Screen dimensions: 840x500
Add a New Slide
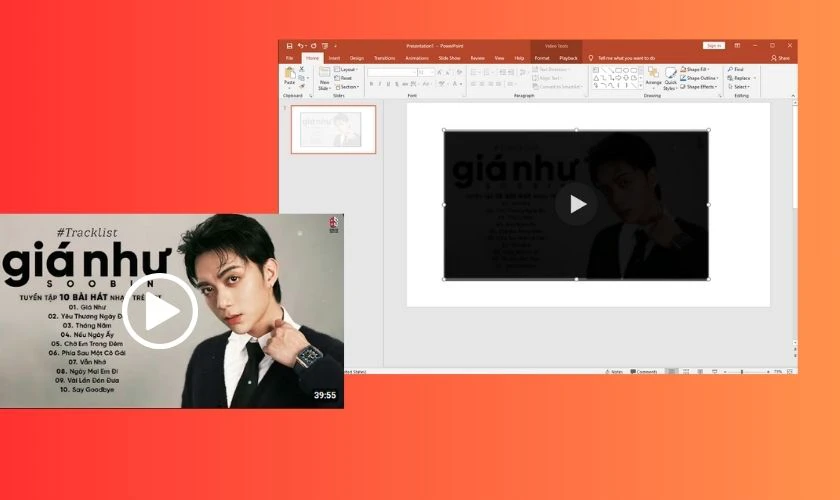coord(324,78)
